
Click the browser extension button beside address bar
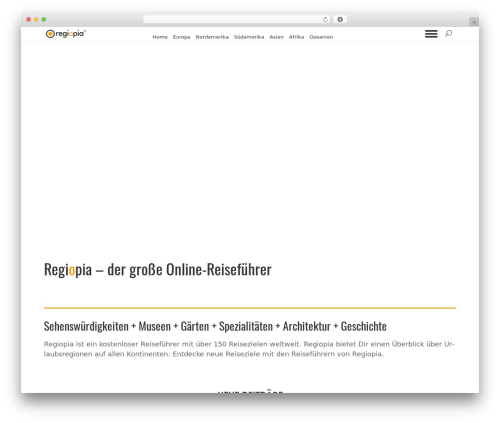click(340, 20)
